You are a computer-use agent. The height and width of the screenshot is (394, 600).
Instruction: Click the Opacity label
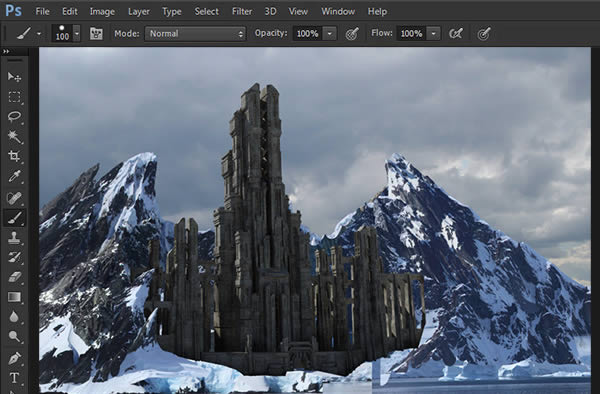pyautogui.click(x=271, y=33)
